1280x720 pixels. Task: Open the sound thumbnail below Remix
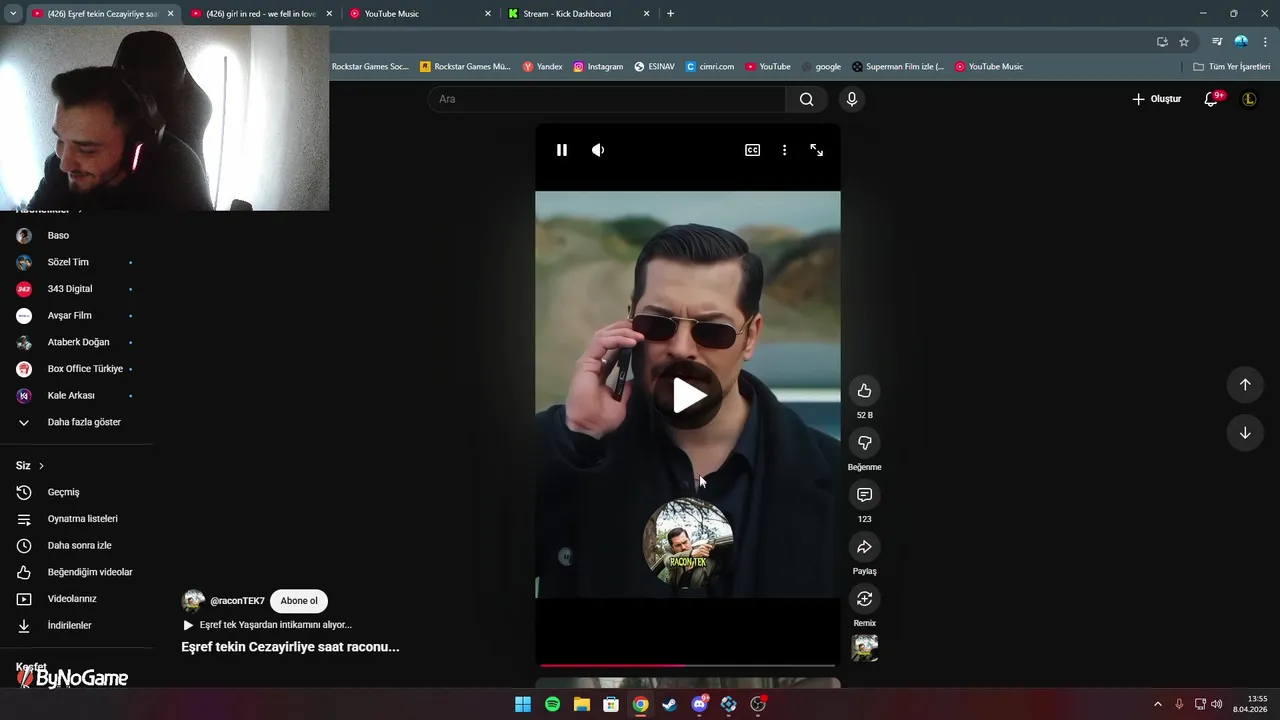[x=865, y=648]
